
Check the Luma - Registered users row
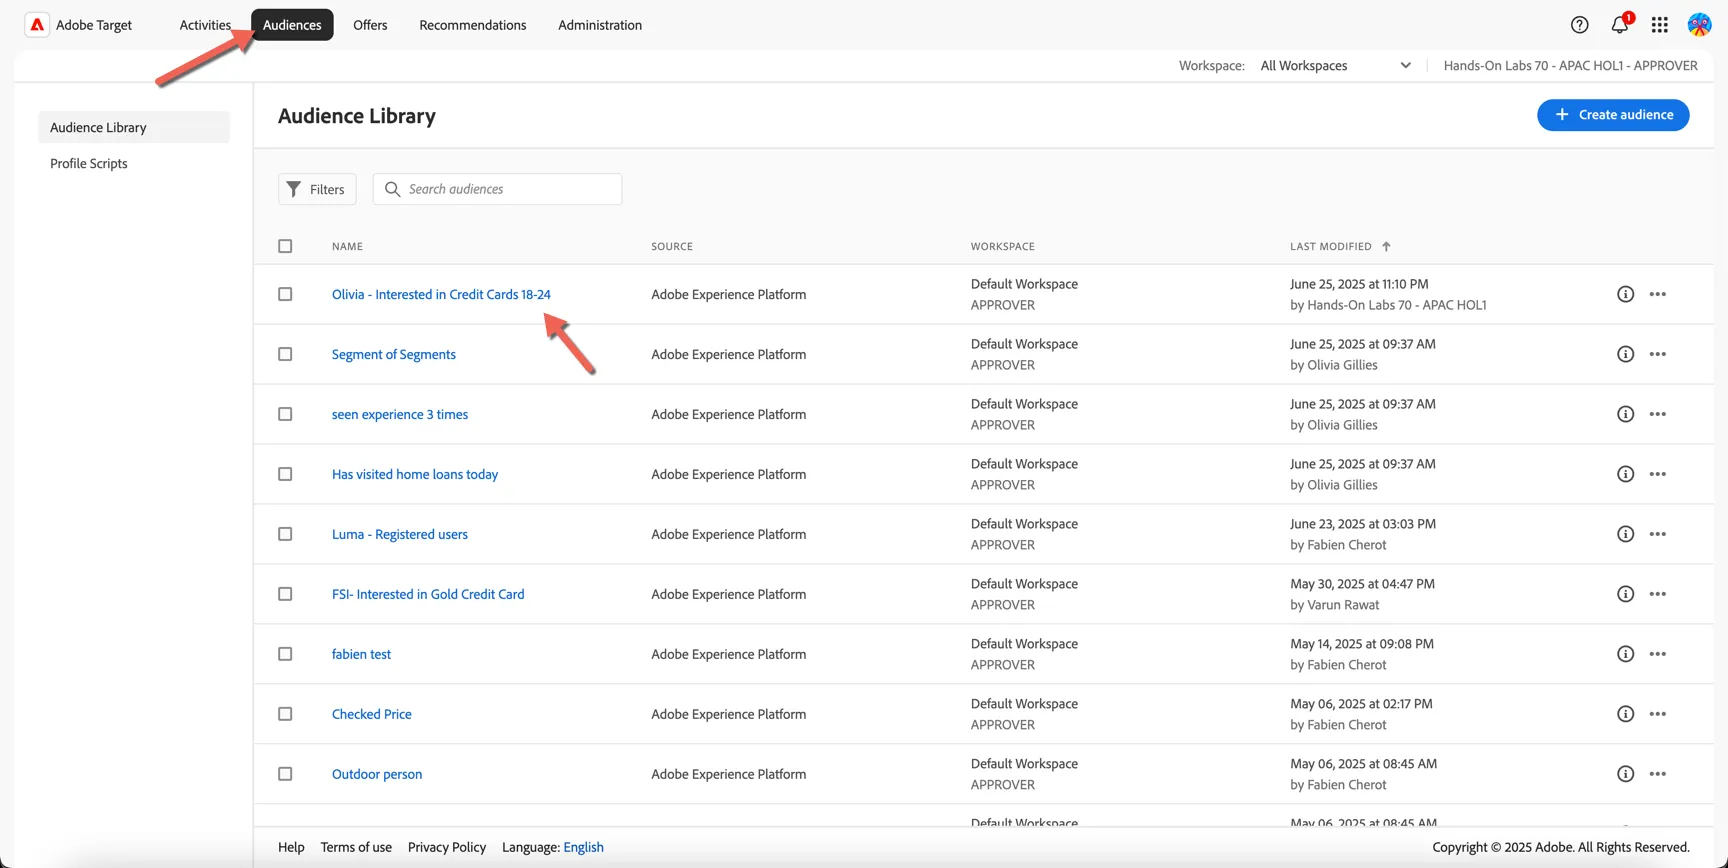(285, 534)
